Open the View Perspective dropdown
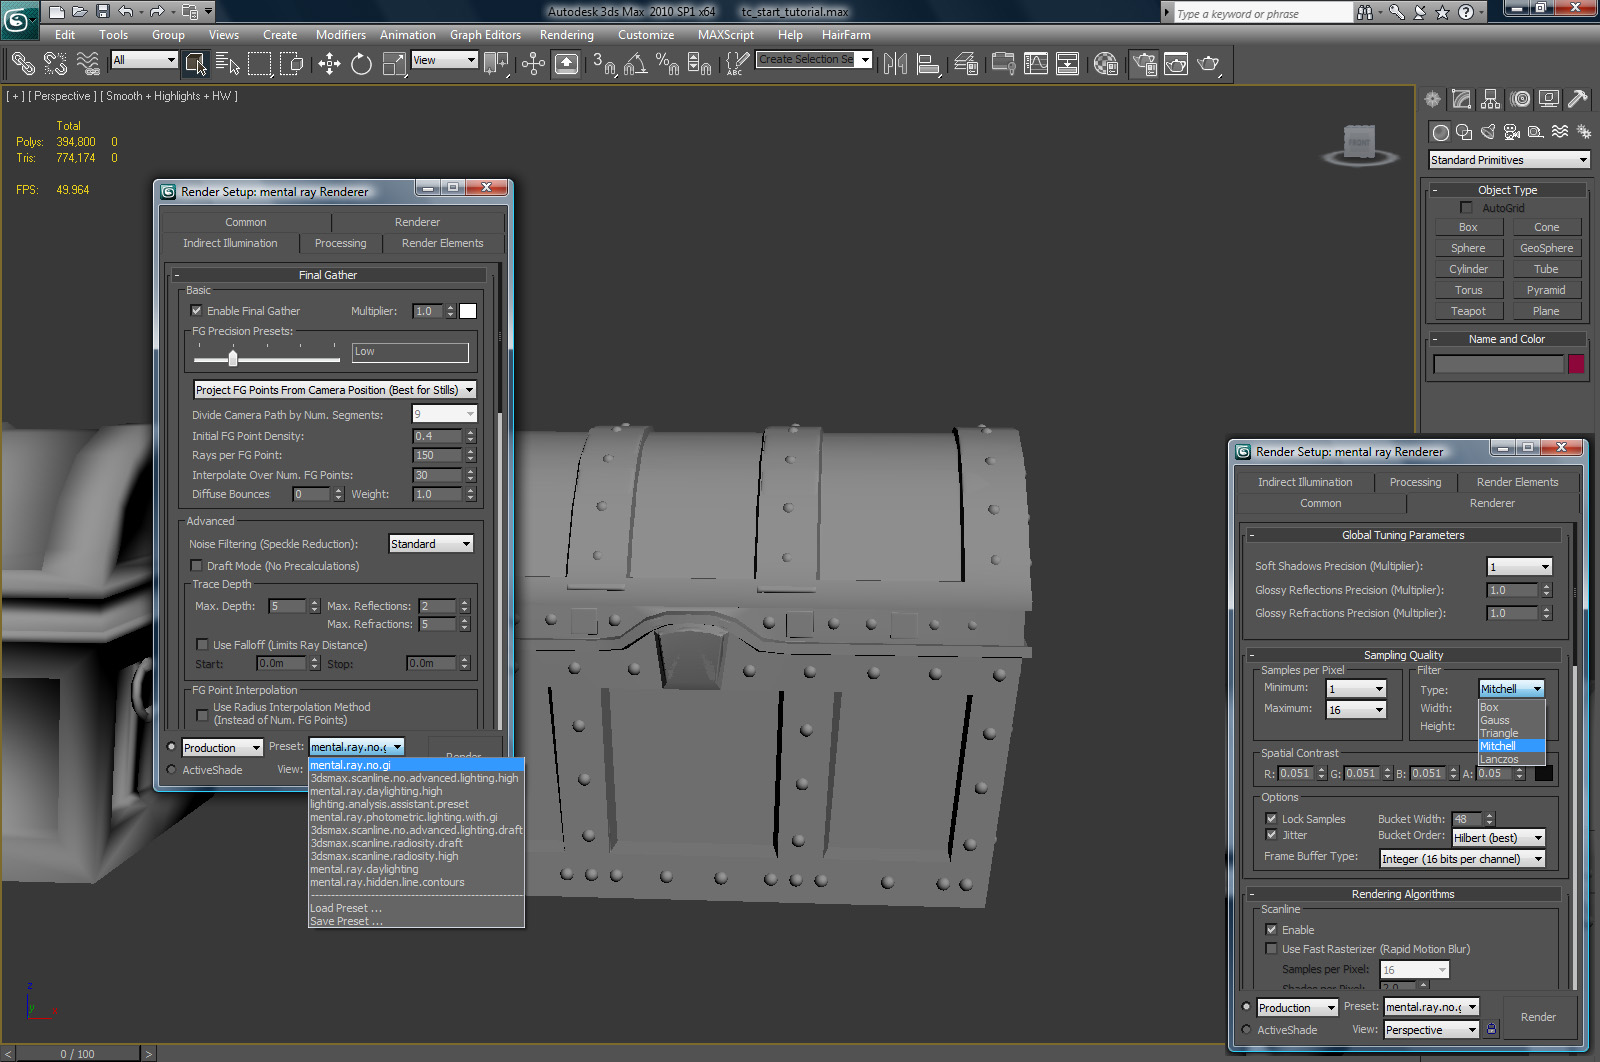The height and width of the screenshot is (1062, 1600). (1431, 1030)
